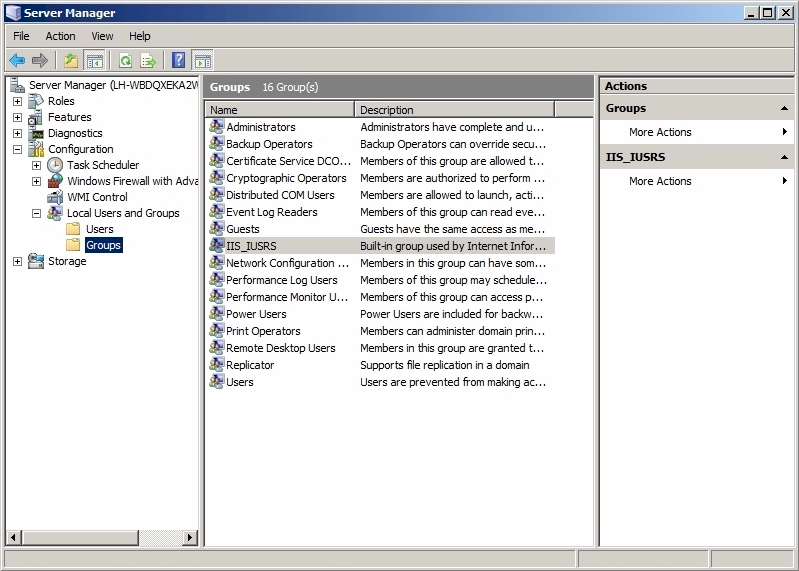This screenshot has width=799, height=571.
Task: Click the Guests group icon
Action: pyautogui.click(x=217, y=229)
